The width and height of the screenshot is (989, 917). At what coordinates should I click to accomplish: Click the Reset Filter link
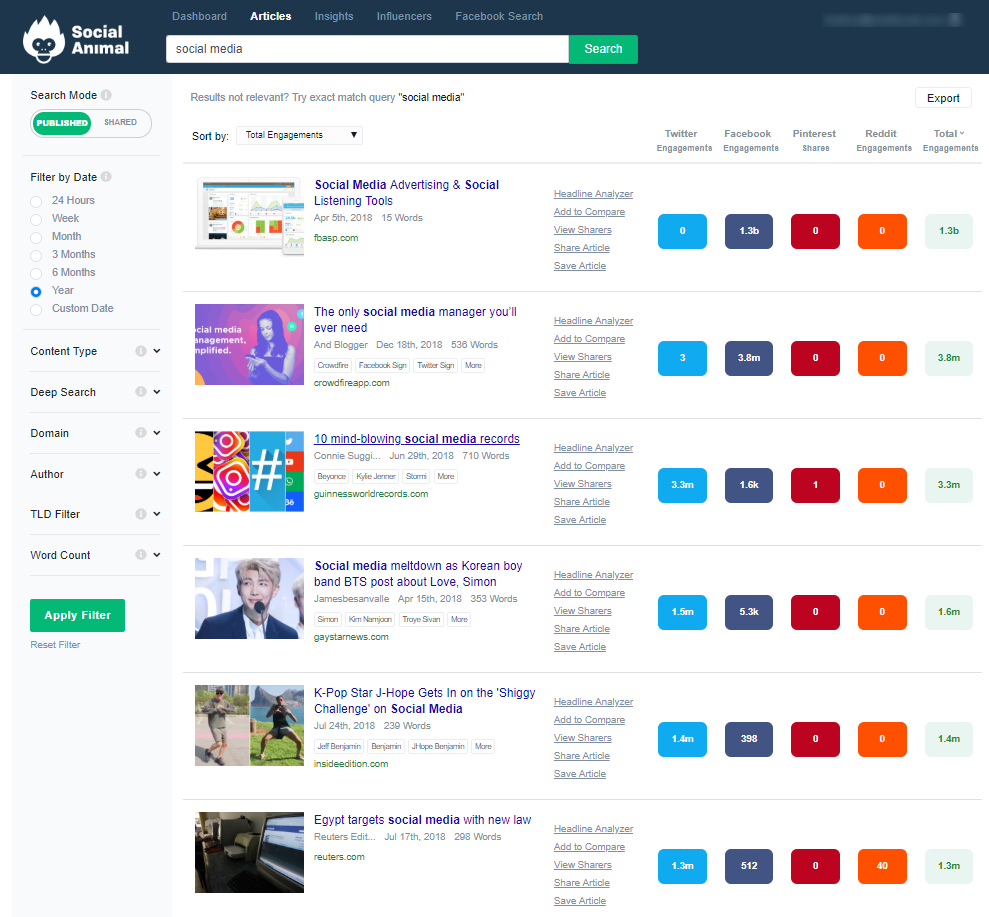[x=56, y=645]
